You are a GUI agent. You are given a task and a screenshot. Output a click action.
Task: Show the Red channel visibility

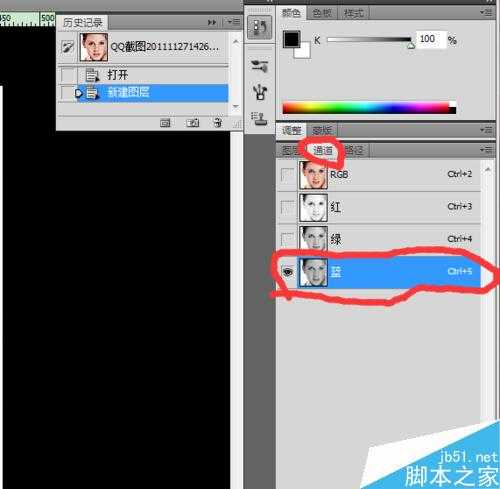pos(288,207)
